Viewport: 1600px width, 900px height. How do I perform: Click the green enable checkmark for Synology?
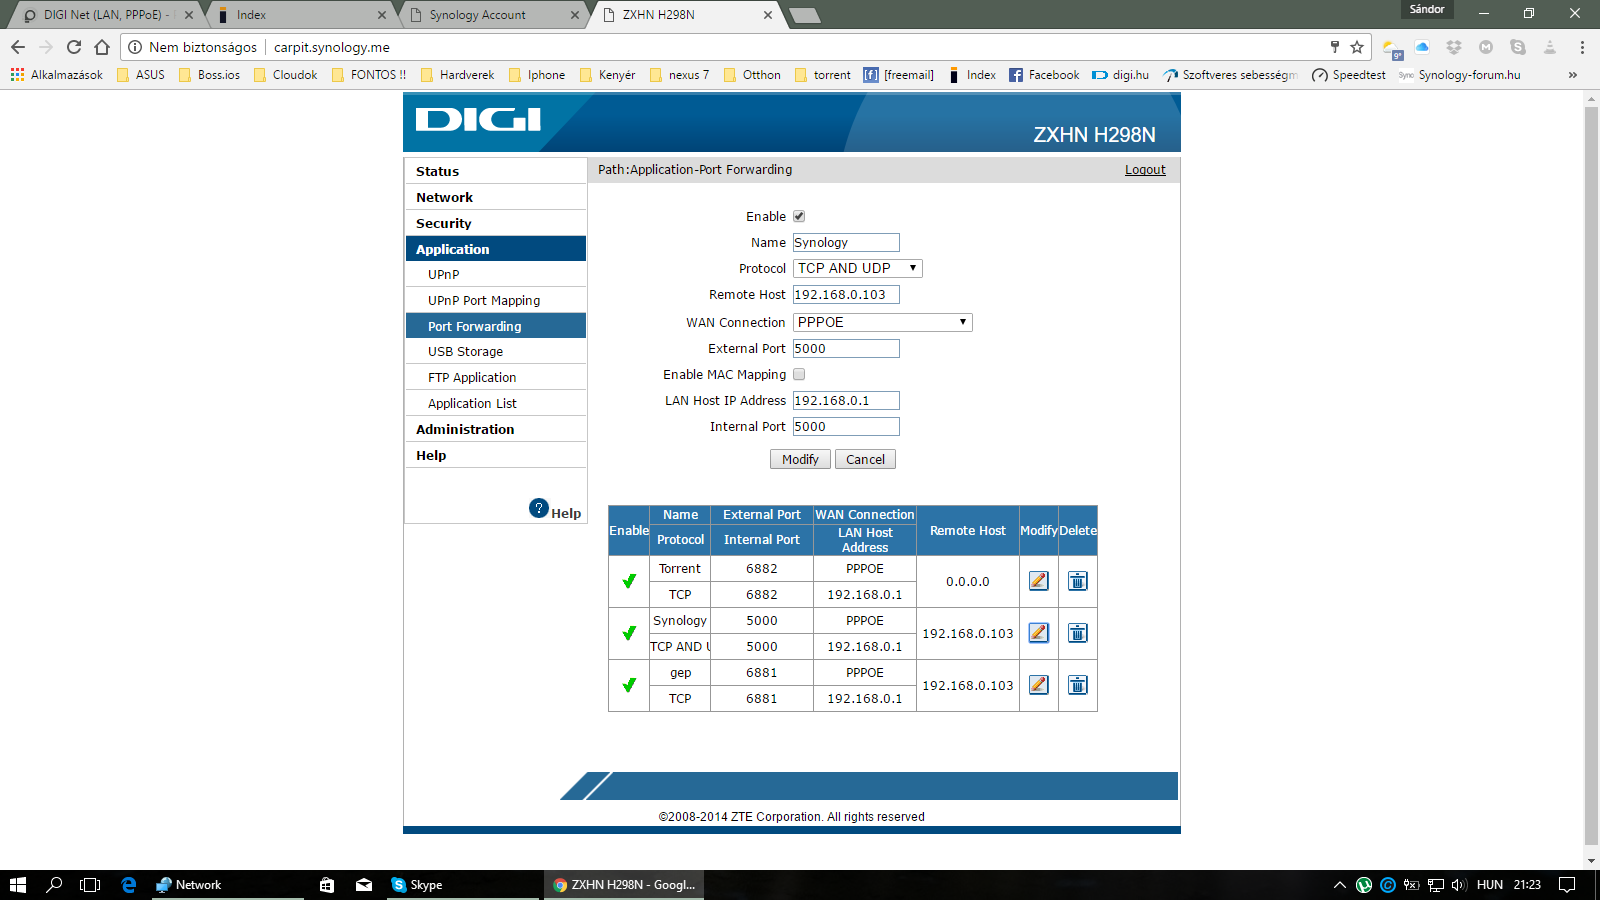[x=629, y=633]
